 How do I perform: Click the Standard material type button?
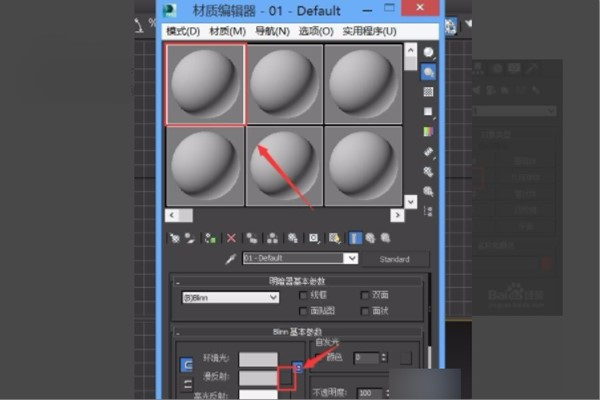pyautogui.click(x=395, y=259)
